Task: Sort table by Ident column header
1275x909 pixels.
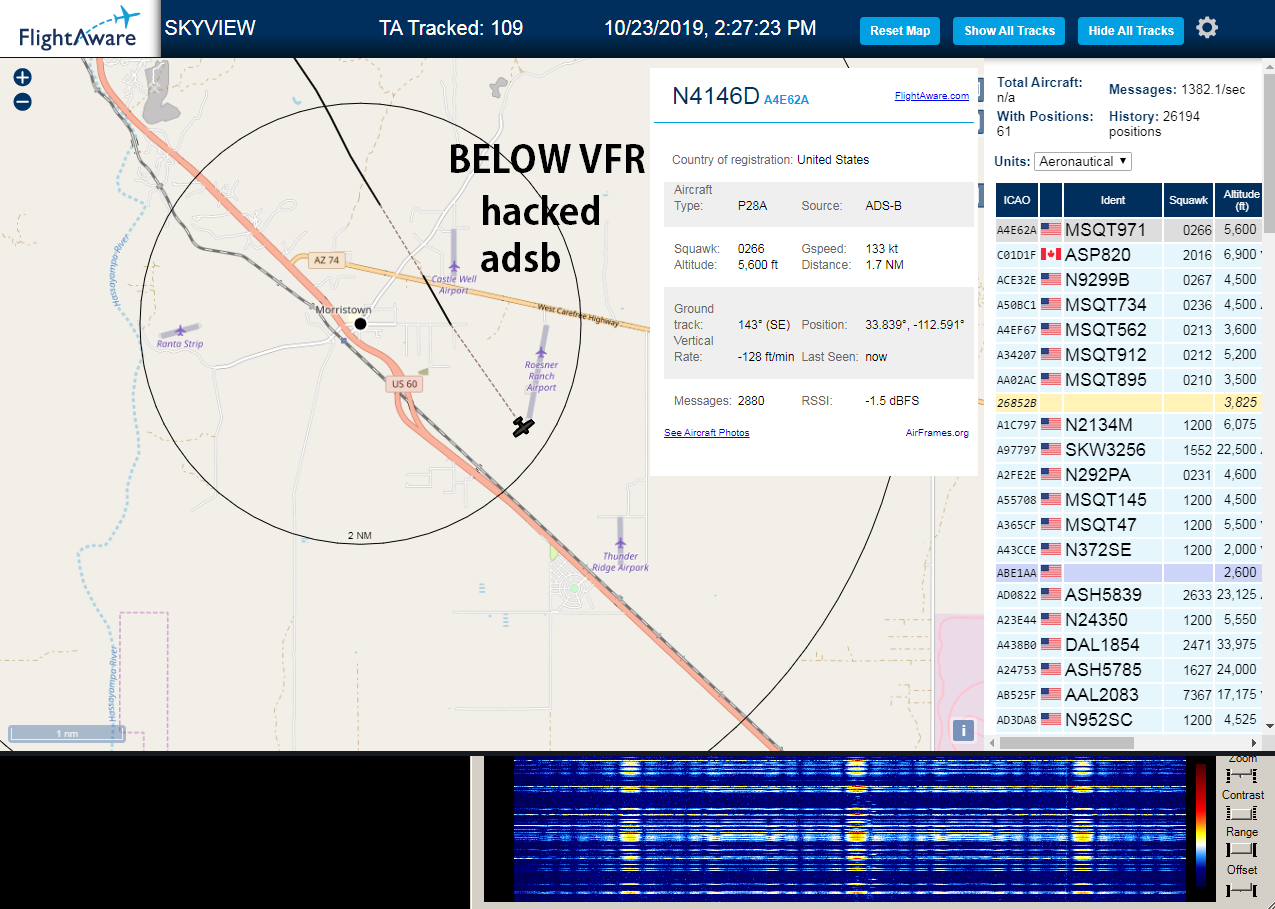Action: tap(1113, 200)
